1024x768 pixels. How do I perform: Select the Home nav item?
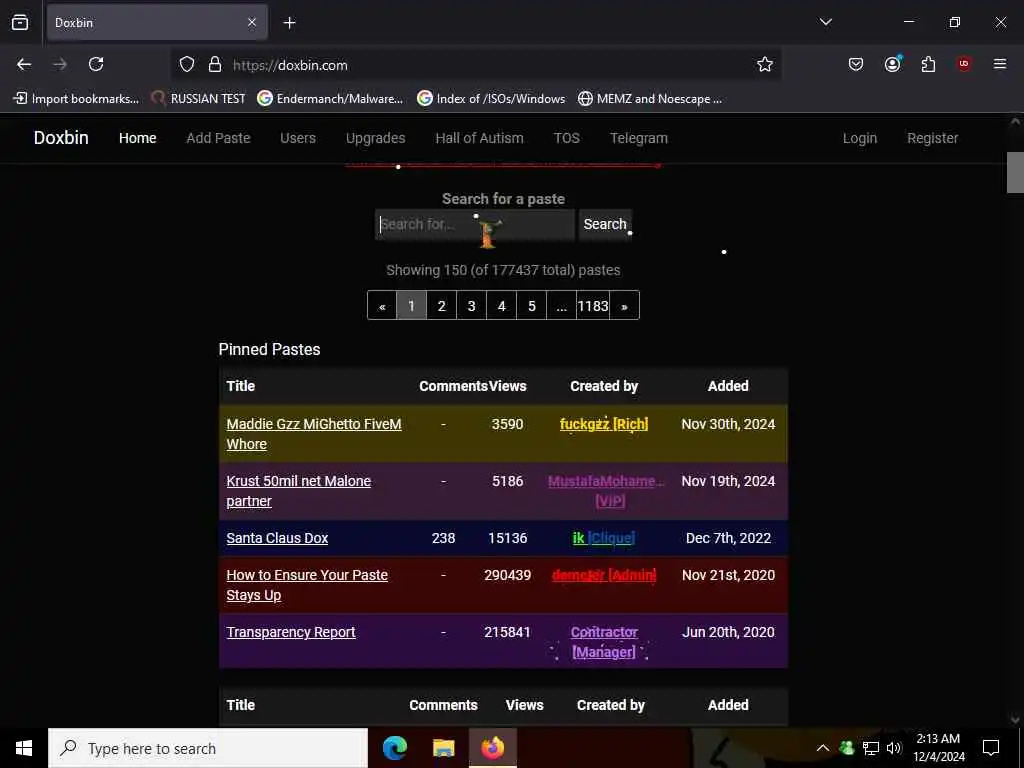(x=138, y=138)
